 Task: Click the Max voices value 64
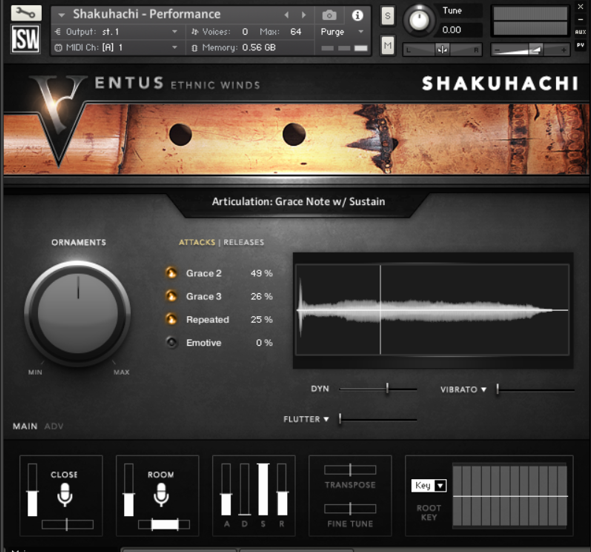(296, 32)
